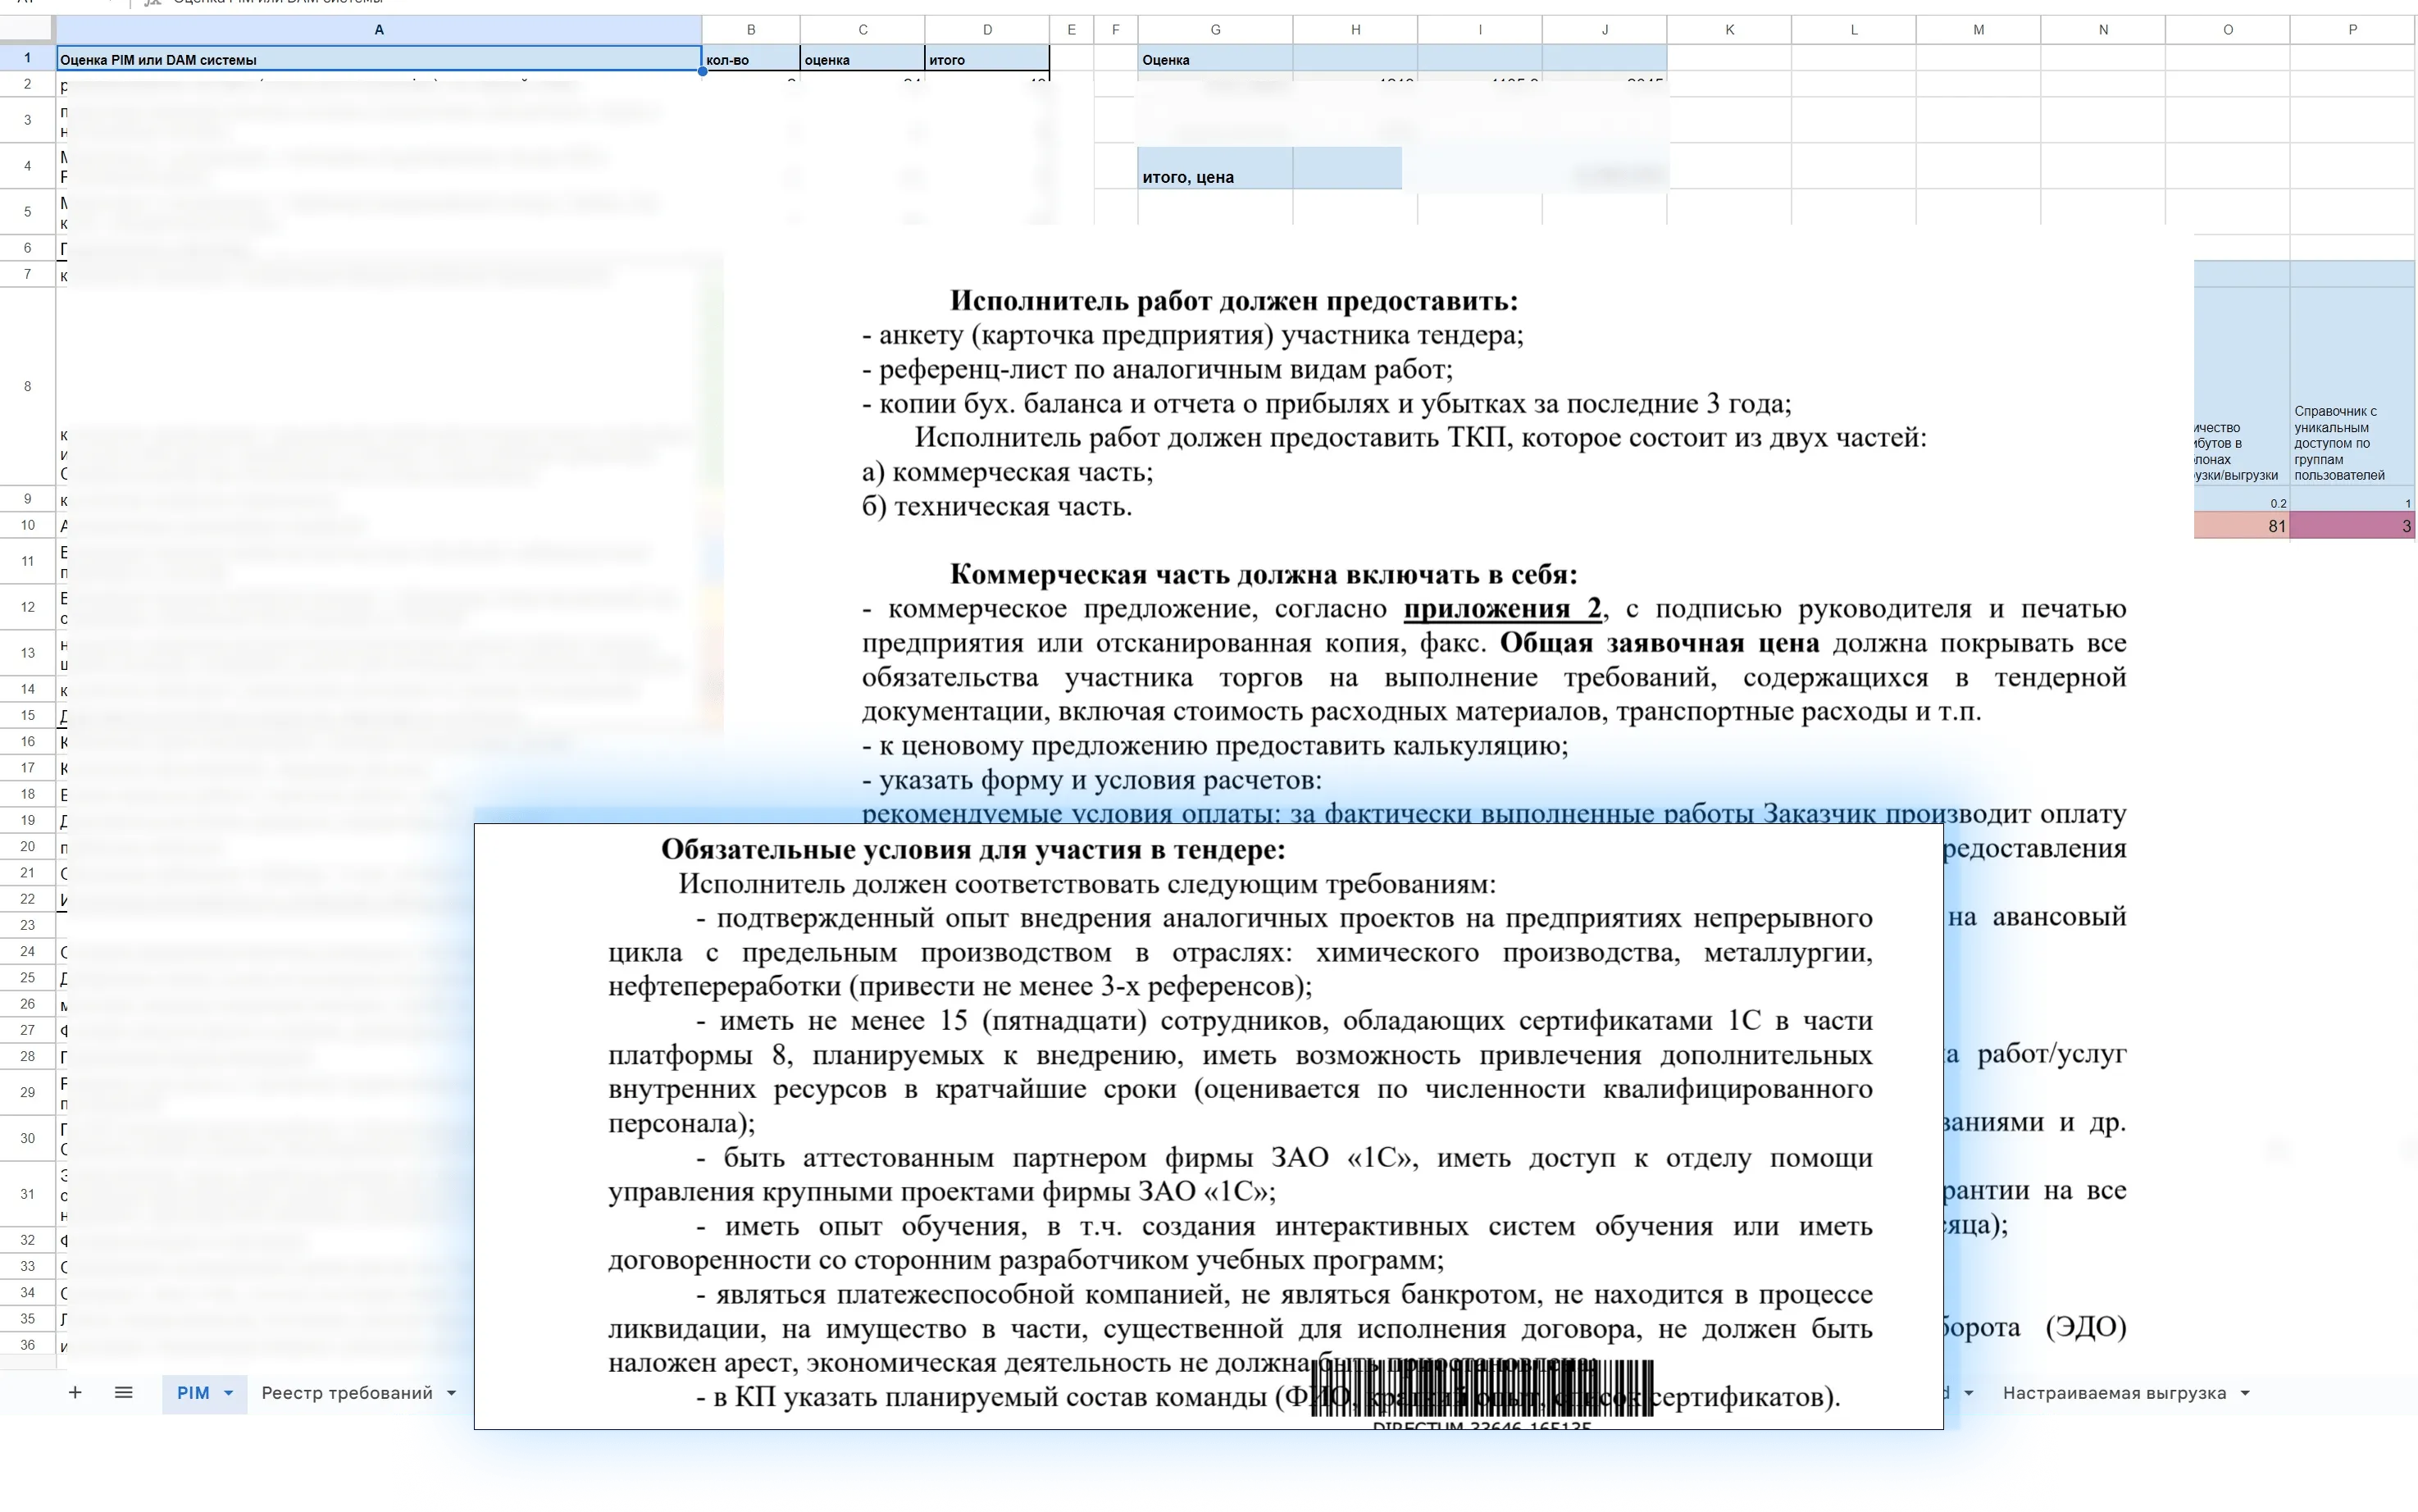
Task: Select column F header
Action: [x=1116, y=30]
